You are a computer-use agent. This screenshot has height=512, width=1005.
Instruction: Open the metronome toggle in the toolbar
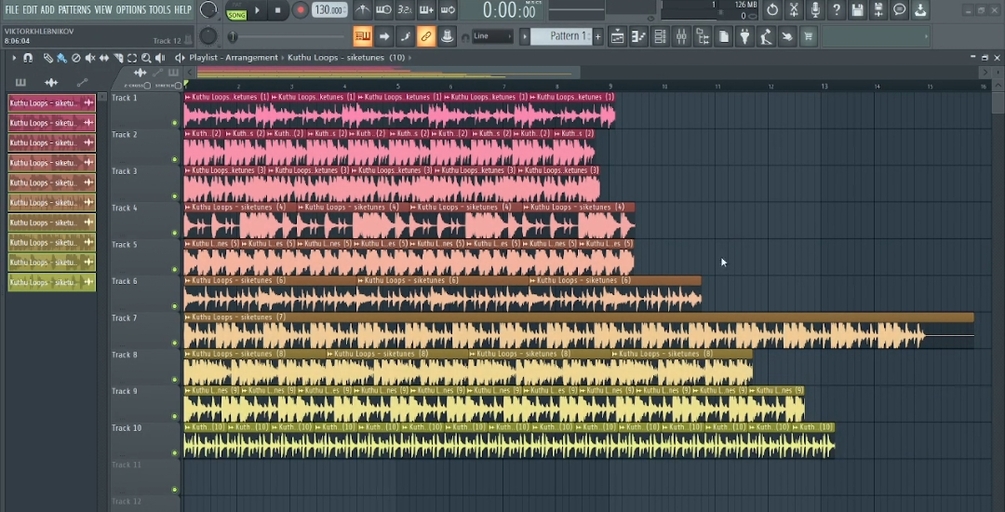[x=362, y=10]
